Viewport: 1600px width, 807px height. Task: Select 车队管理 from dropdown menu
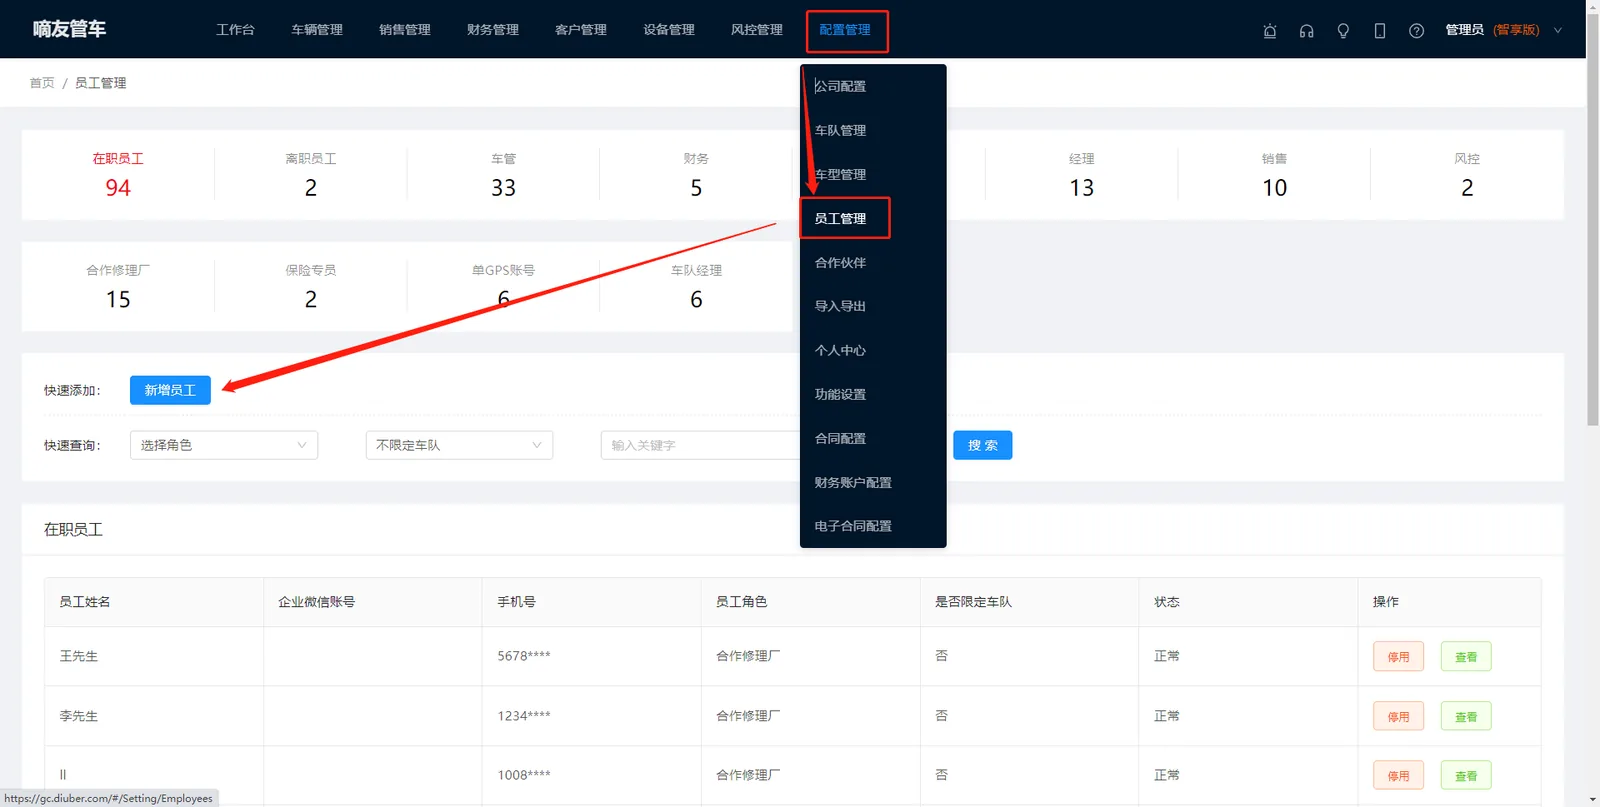(873, 130)
